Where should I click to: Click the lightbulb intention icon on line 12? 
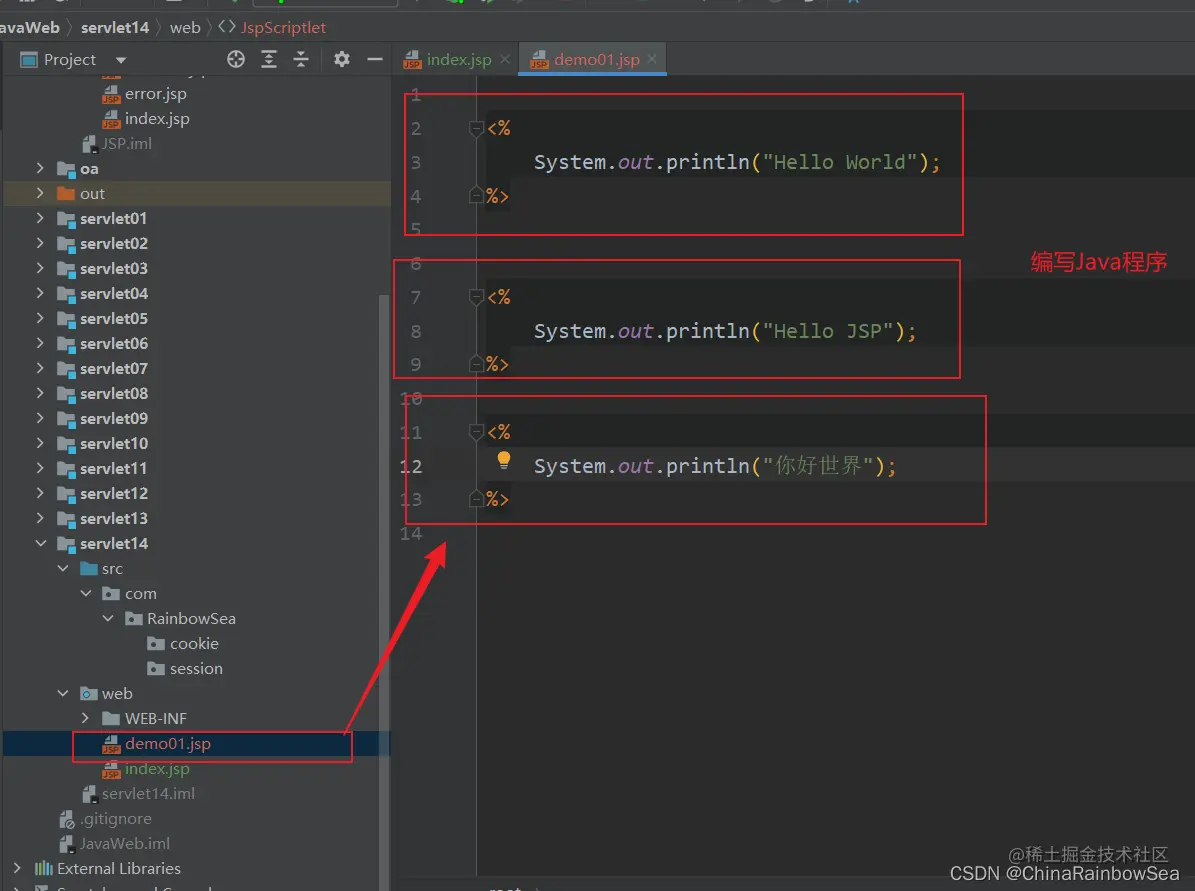tap(504, 460)
